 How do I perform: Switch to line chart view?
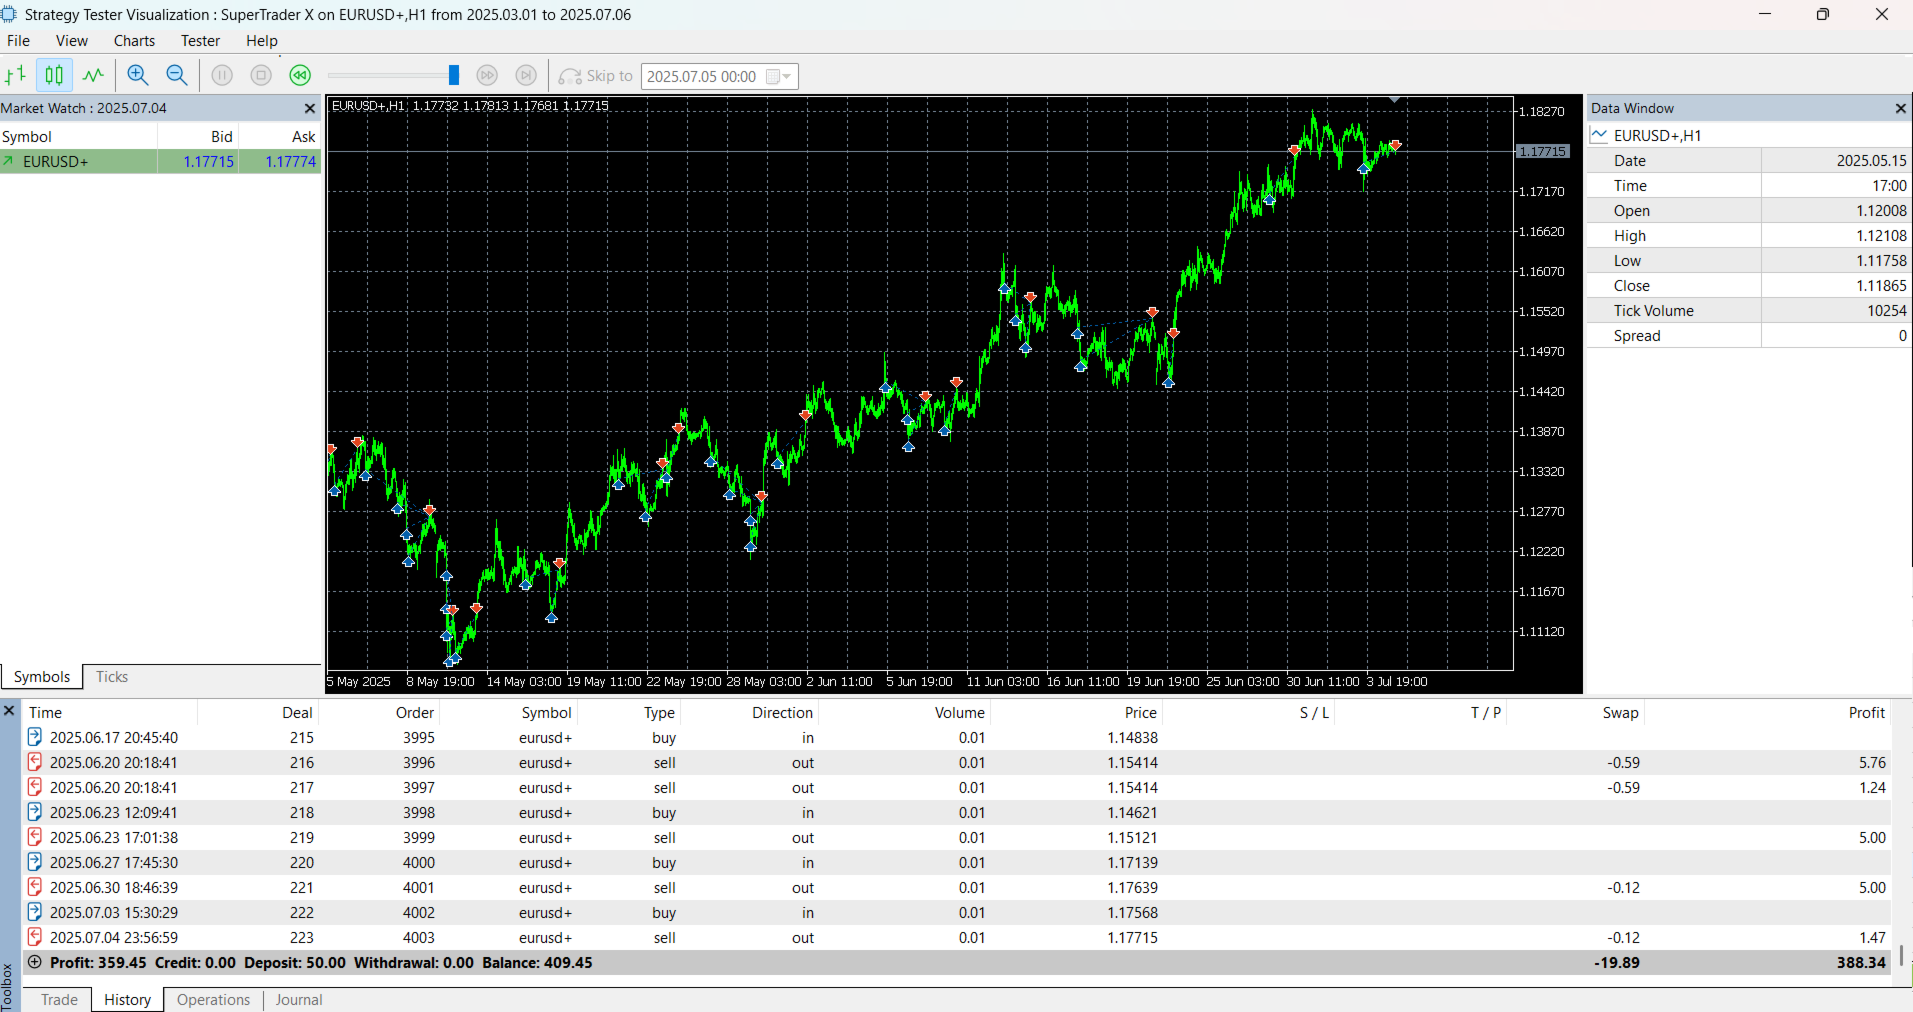tap(93, 75)
